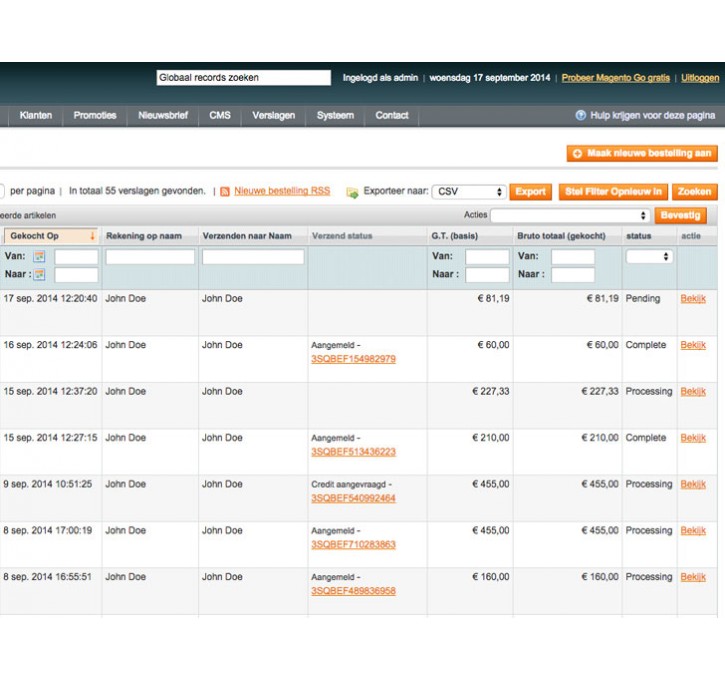Click G.T. (basis) Naar input
The image size is (725, 680).
(x=487, y=275)
